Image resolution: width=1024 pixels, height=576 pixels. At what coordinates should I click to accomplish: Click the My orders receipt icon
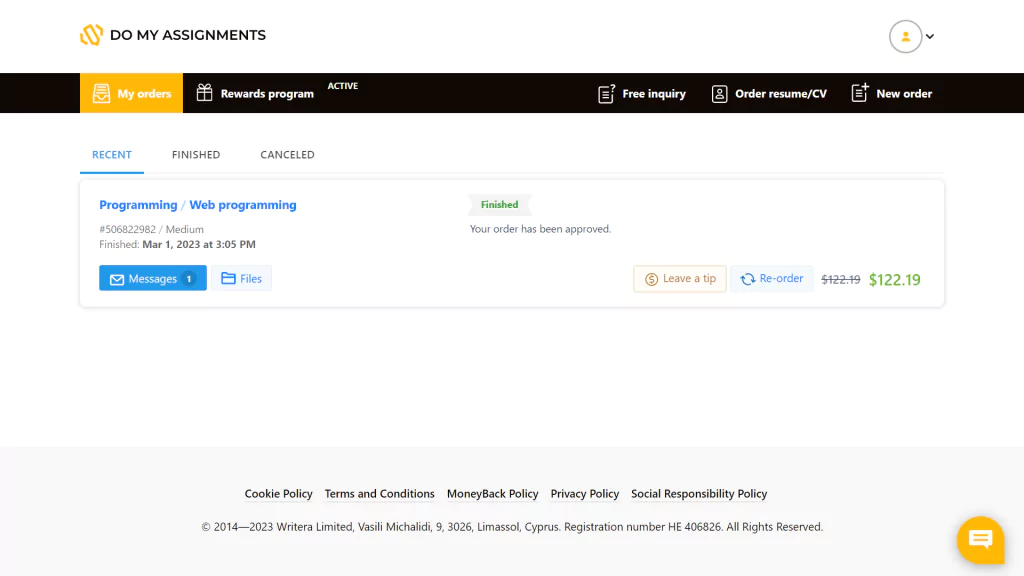[101, 93]
